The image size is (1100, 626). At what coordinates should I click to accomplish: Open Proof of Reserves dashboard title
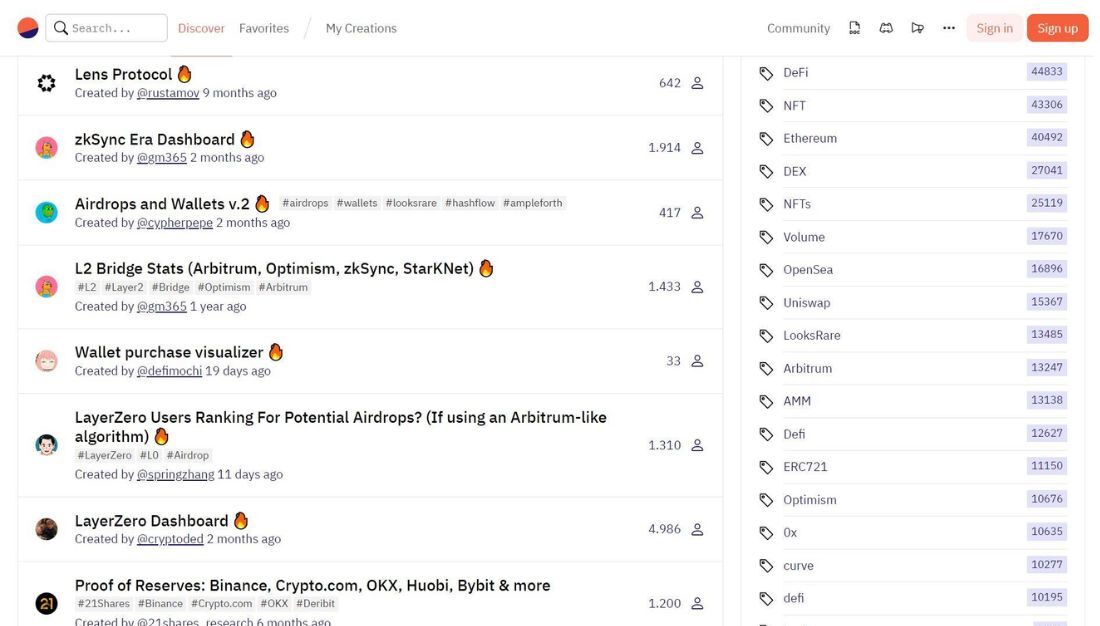(312, 585)
